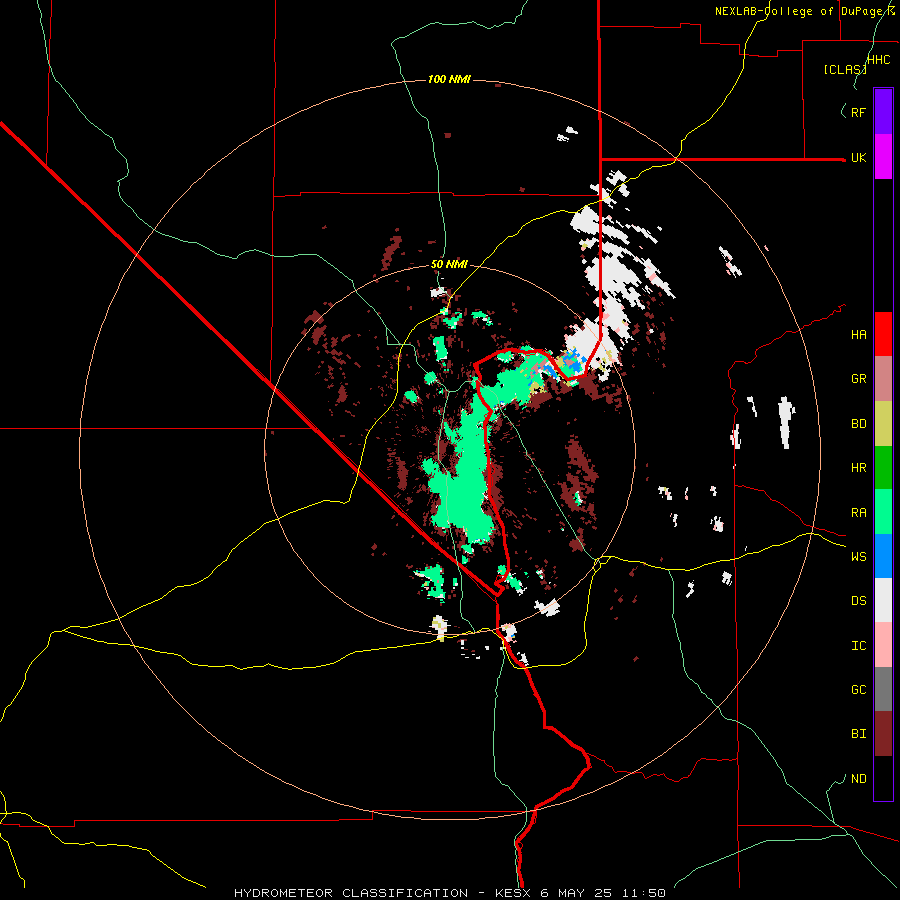
Task: Click the blue WS legend swatch
Action: (883, 556)
